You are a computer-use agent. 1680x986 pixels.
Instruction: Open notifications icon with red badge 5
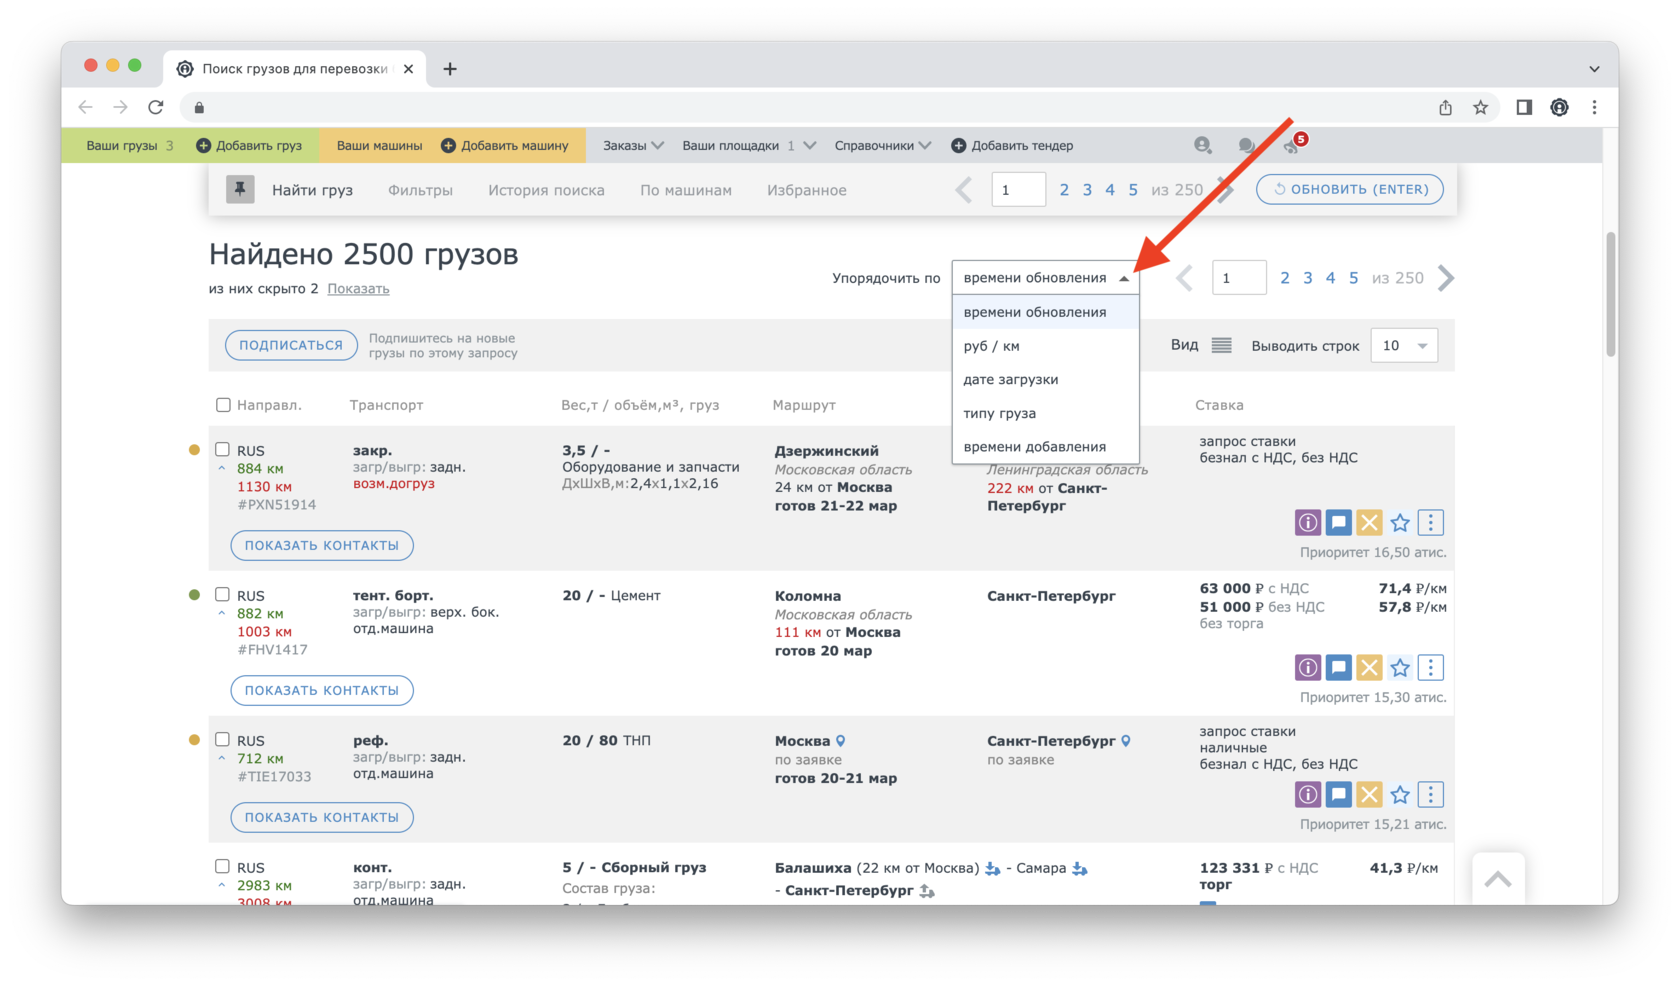(1292, 145)
